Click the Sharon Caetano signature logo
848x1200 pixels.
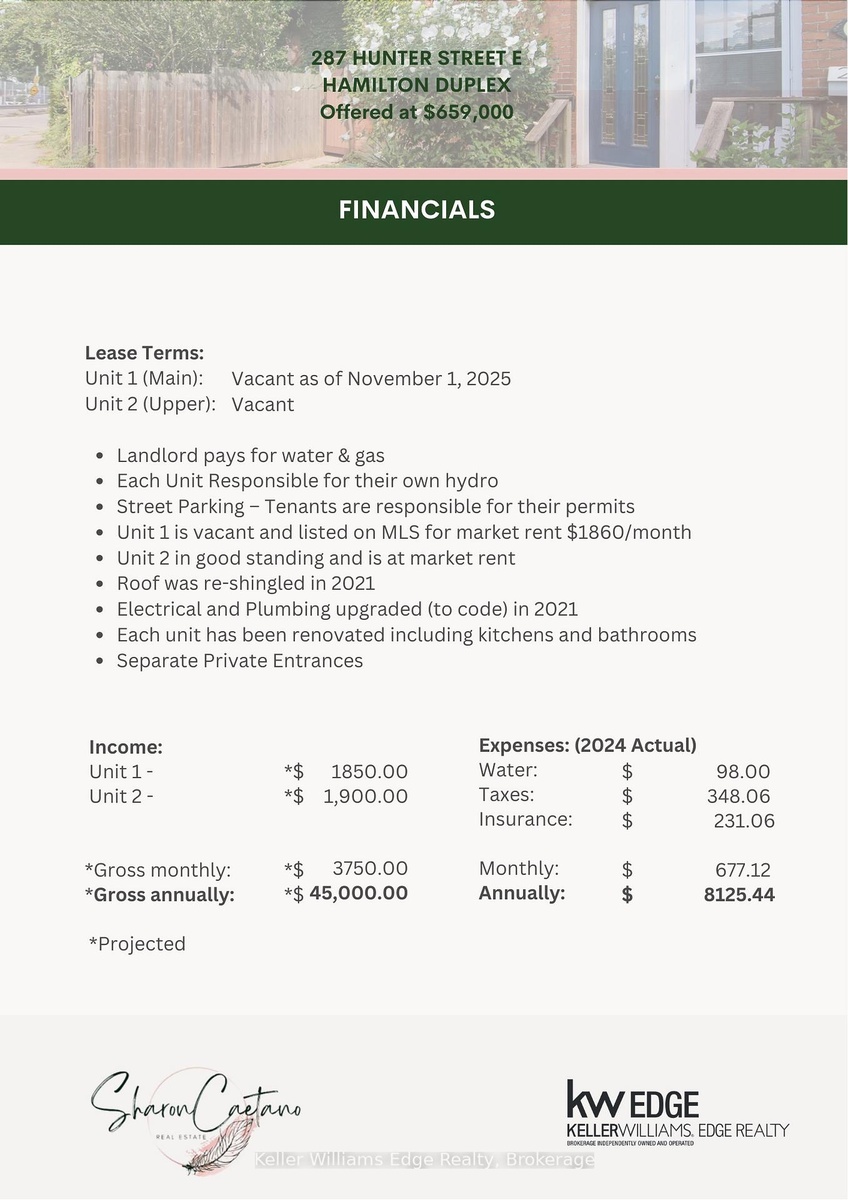196,1102
